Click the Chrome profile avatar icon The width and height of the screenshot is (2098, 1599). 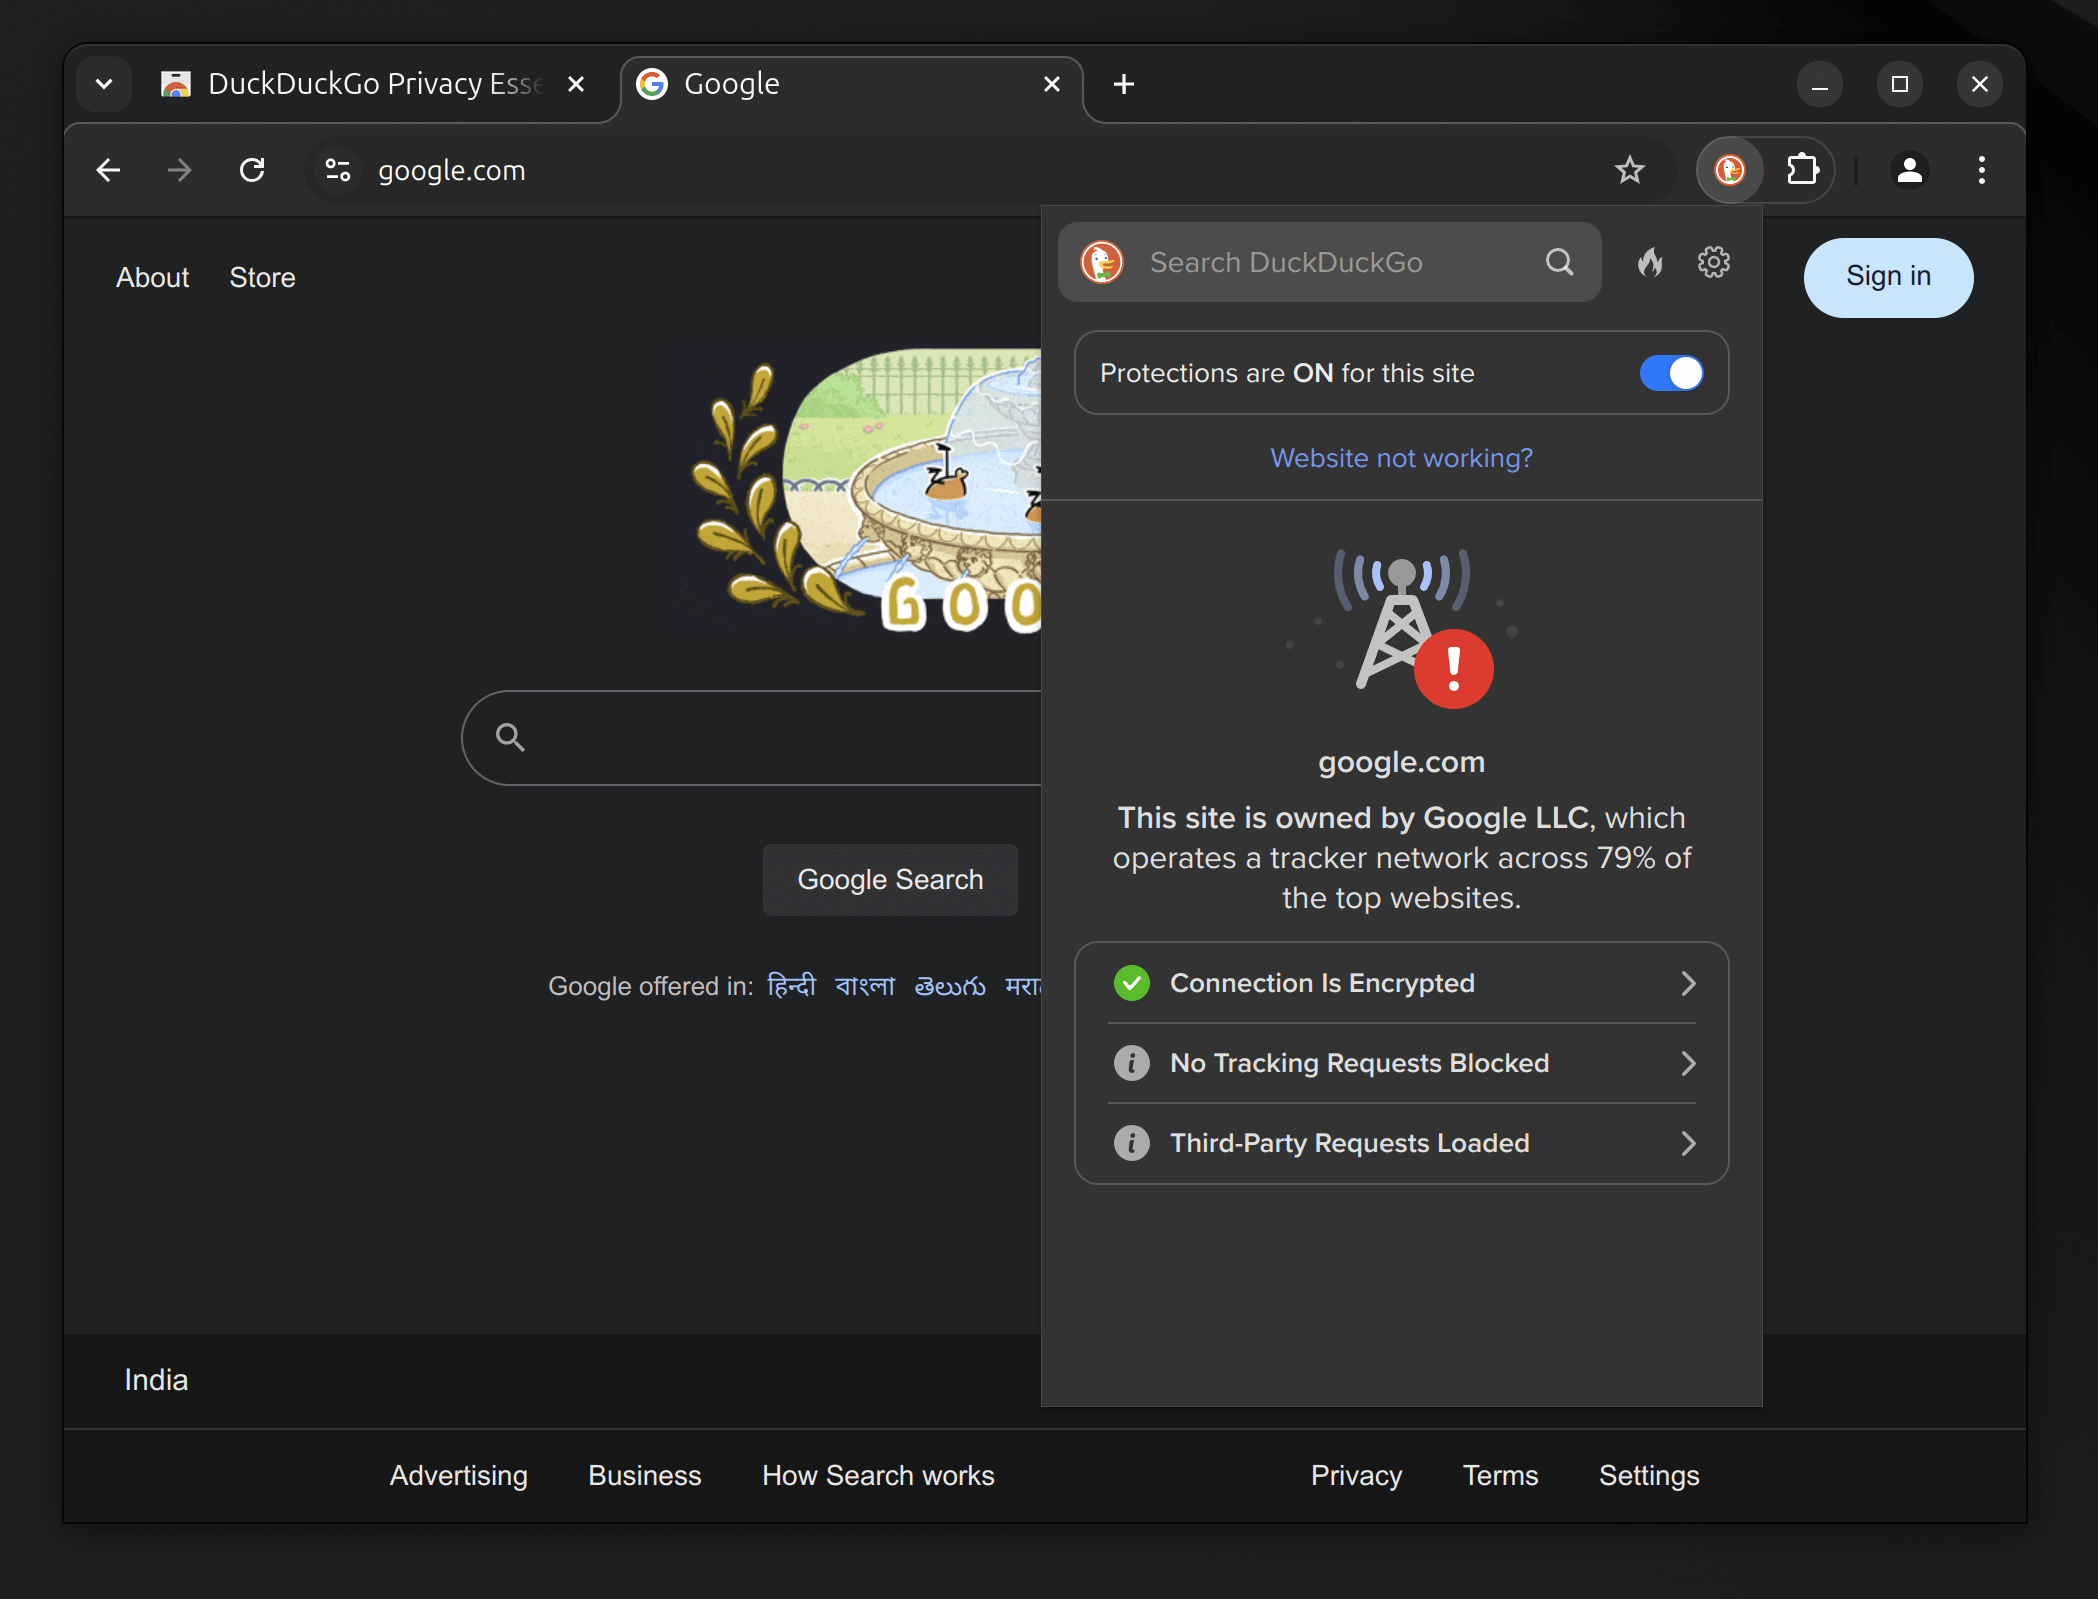pyautogui.click(x=1907, y=168)
